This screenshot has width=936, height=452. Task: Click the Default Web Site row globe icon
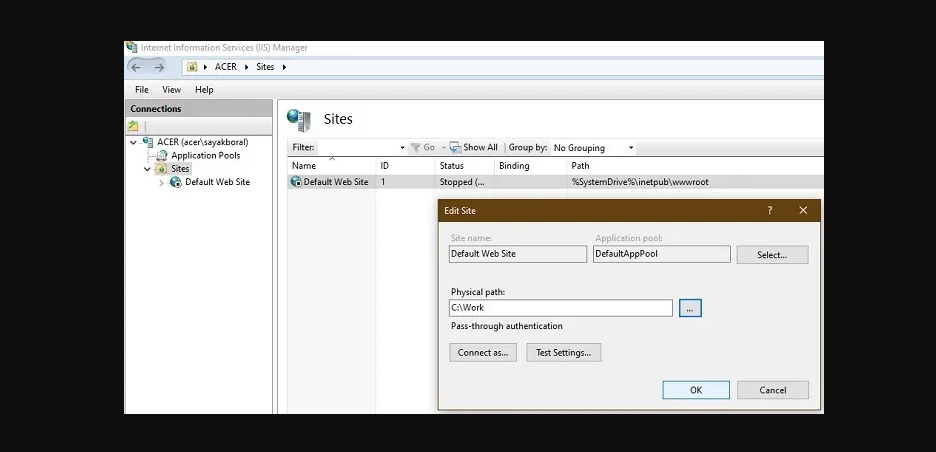(x=296, y=182)
